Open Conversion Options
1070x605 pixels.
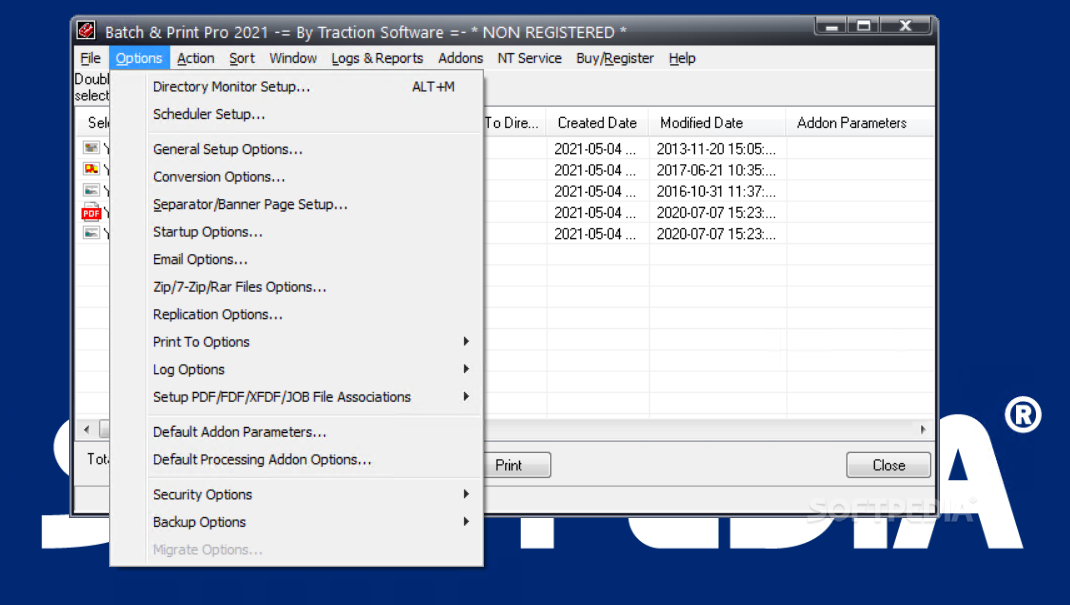296,177
